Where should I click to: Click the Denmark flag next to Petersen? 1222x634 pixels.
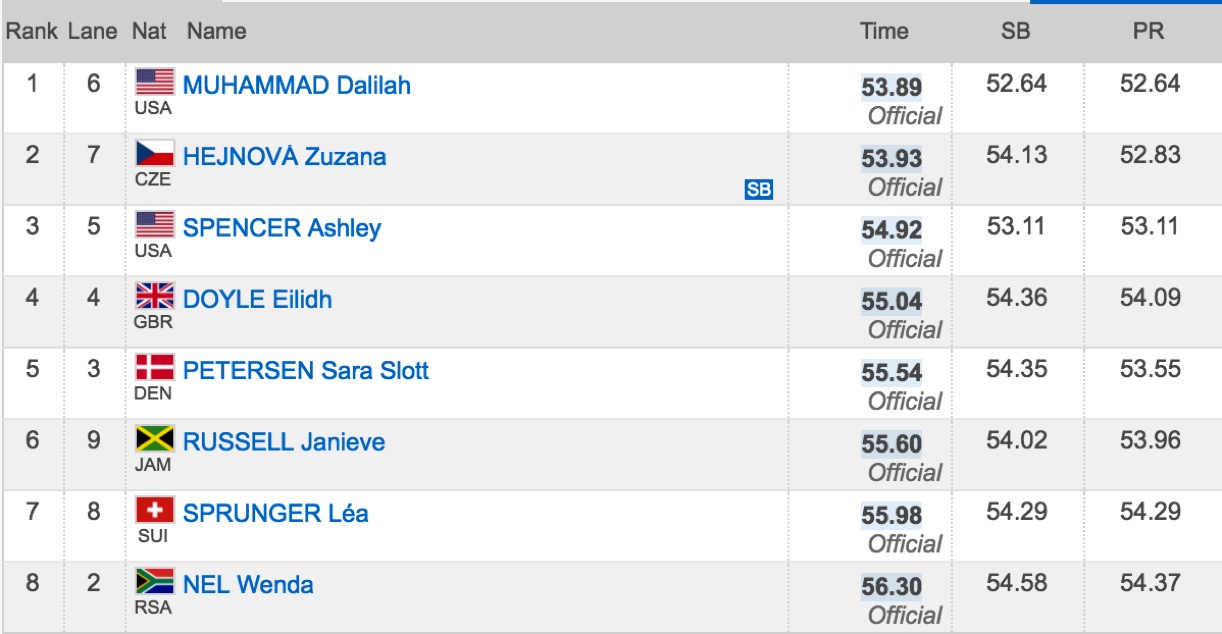[155, 367]
